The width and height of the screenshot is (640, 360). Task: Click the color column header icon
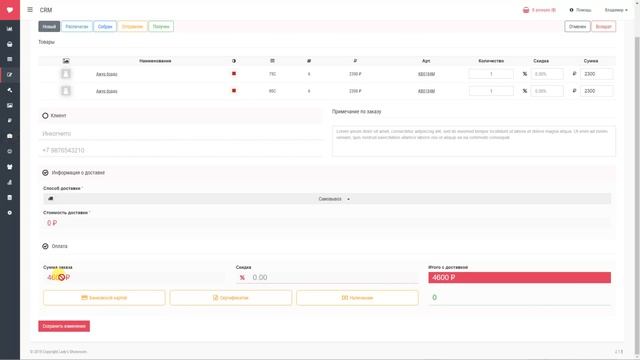click(x=234, y=61)
